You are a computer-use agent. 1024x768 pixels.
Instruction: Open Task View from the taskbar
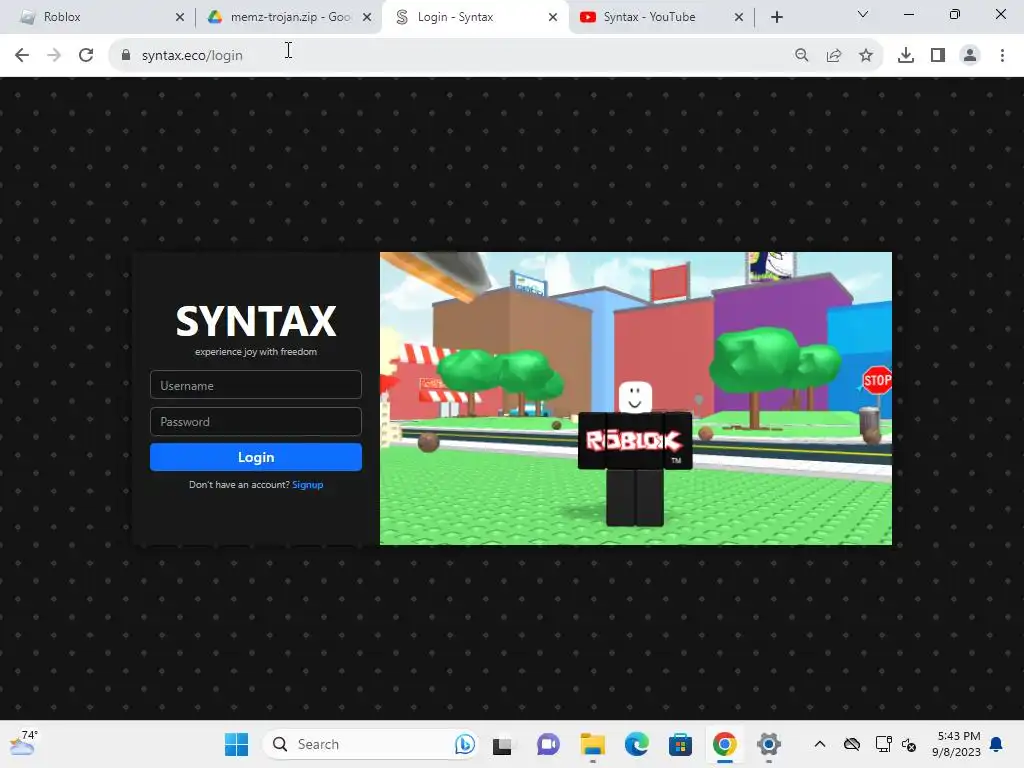502,744
